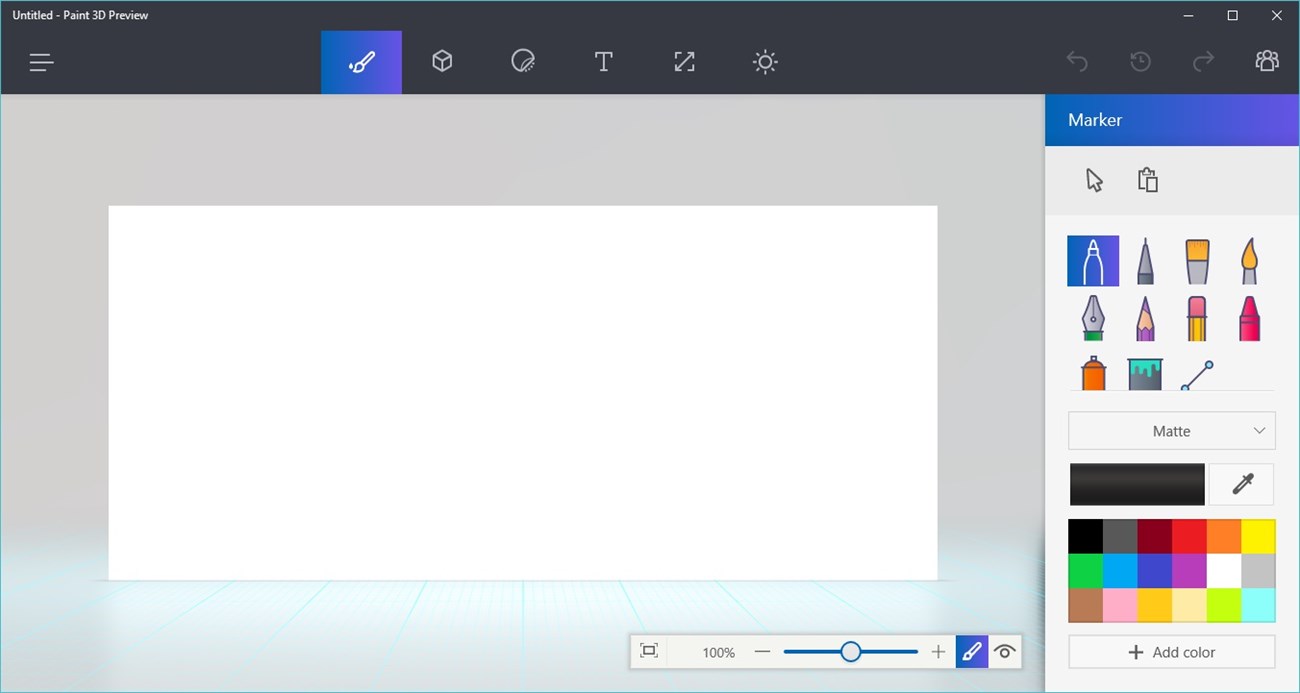Select the 3D shapes tool
This screenshot has width=1300, height=693.
coord(442,61)
